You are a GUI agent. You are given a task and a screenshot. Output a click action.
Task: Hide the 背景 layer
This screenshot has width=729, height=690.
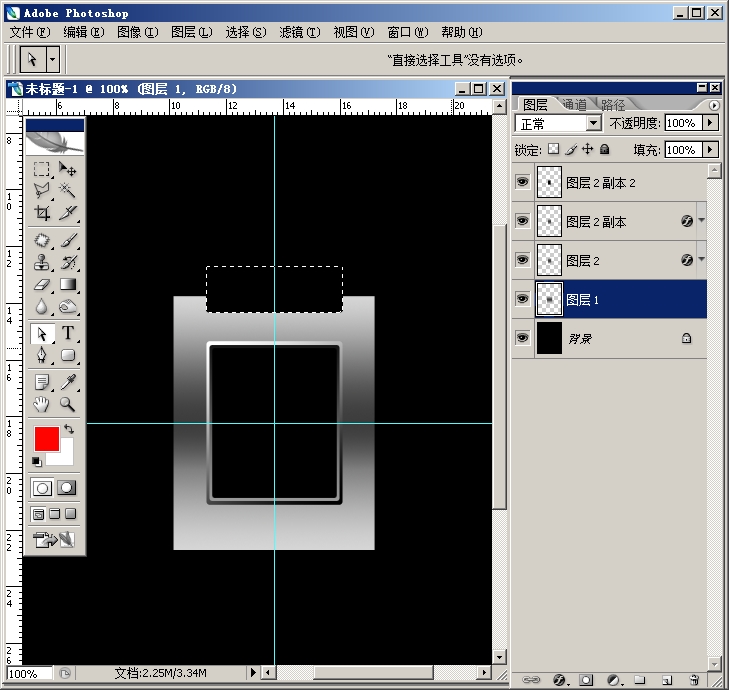click(523, 338)
